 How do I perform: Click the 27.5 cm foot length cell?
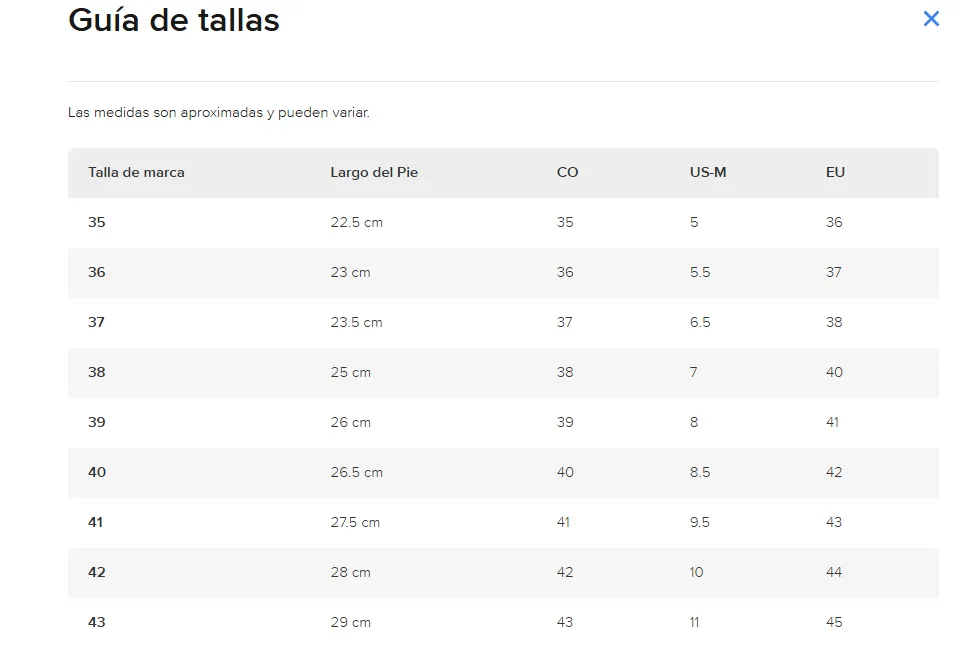point(355,522)
